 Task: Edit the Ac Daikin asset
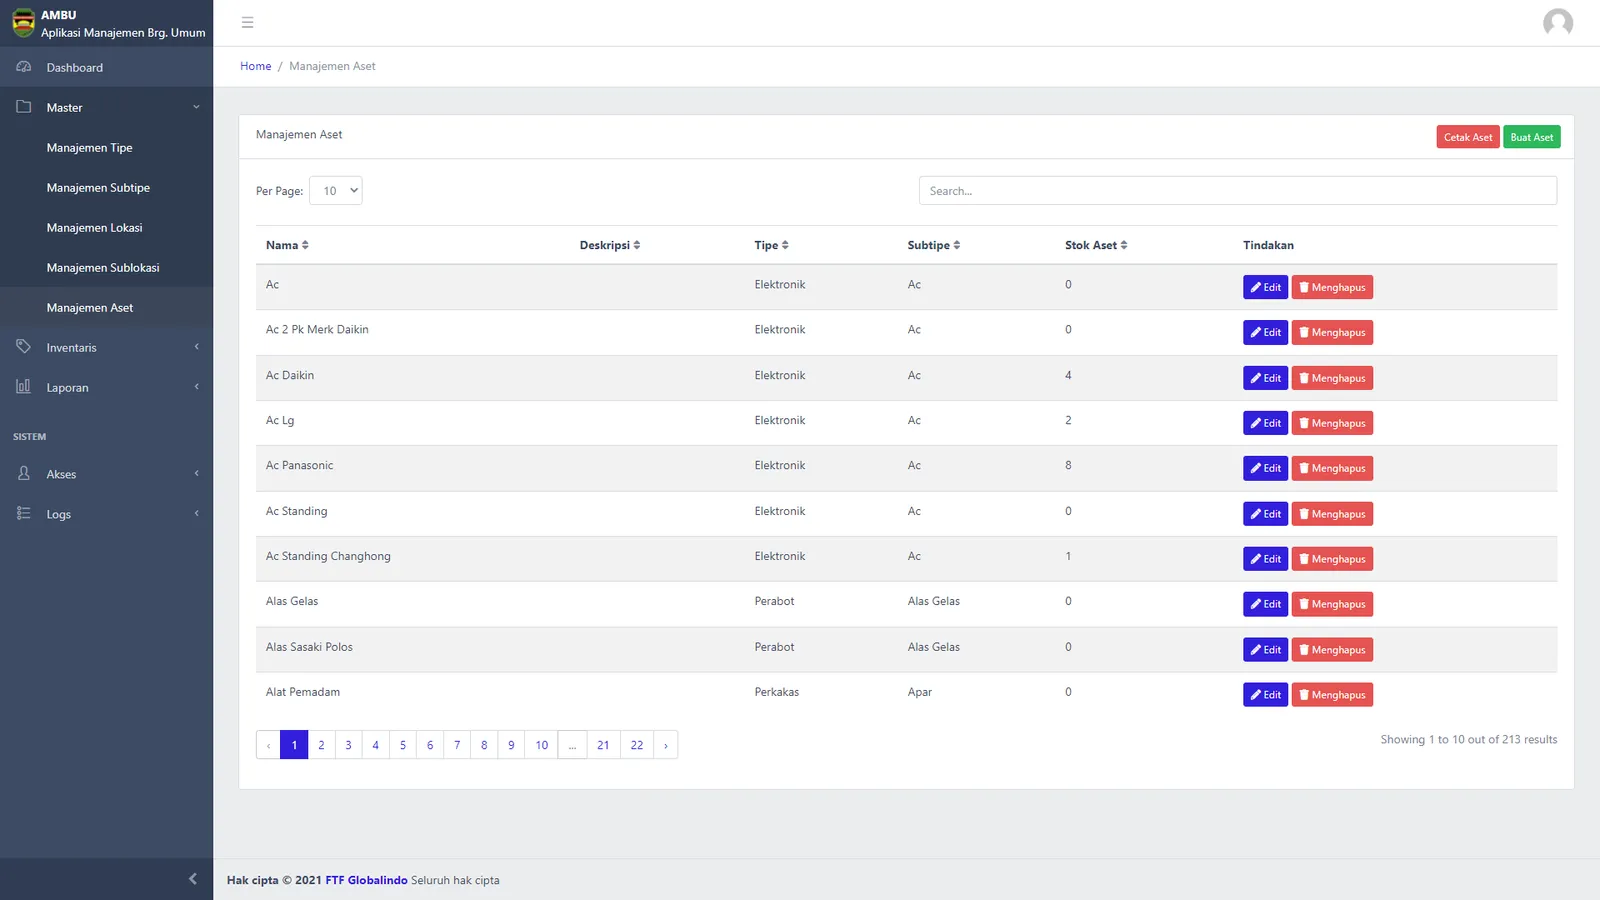(x=1265, y=378)
